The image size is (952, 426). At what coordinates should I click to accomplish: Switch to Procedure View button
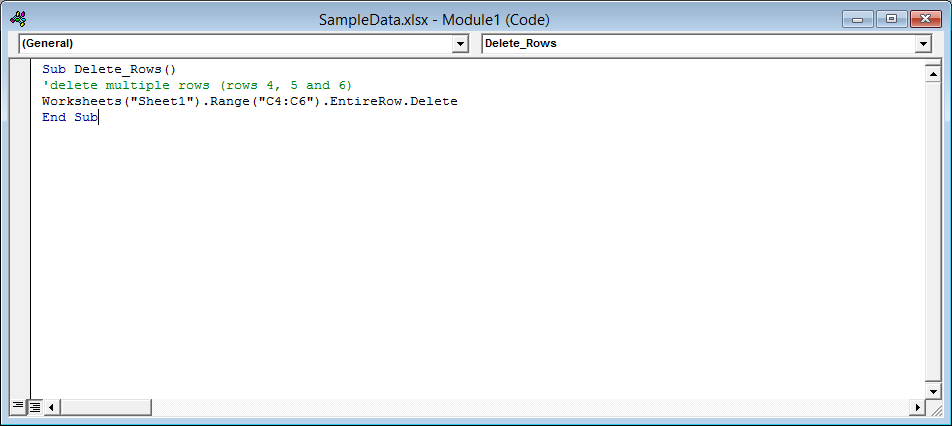(x=18, y=407)
